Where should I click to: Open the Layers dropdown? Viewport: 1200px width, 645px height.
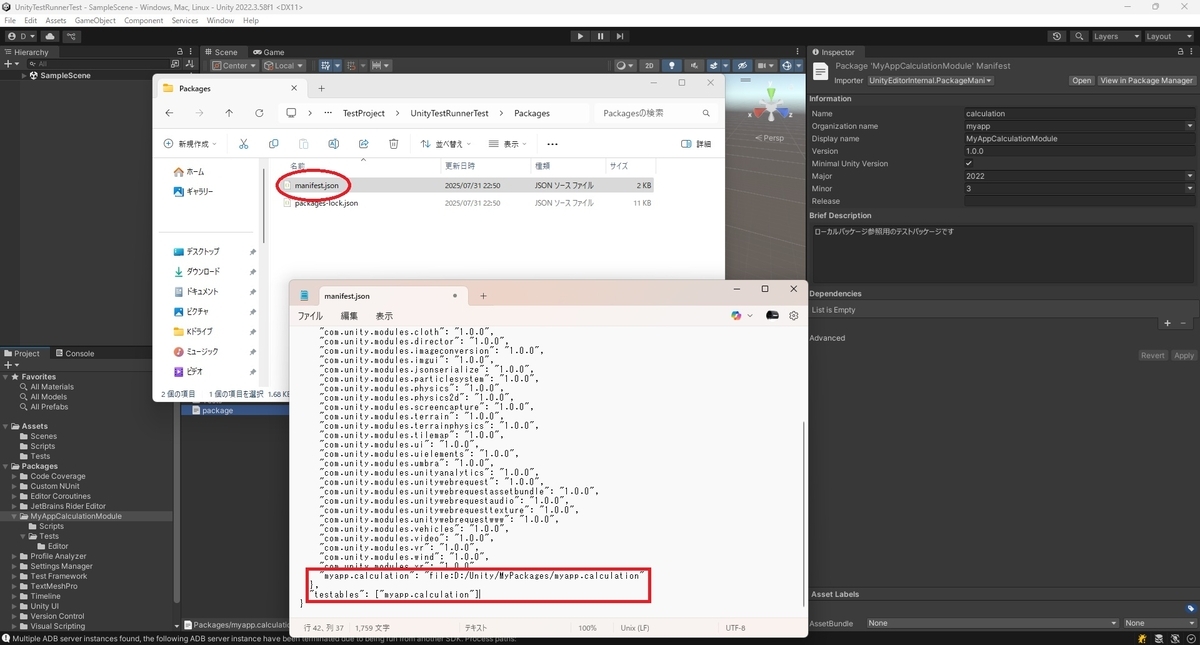click(1115, 36)
